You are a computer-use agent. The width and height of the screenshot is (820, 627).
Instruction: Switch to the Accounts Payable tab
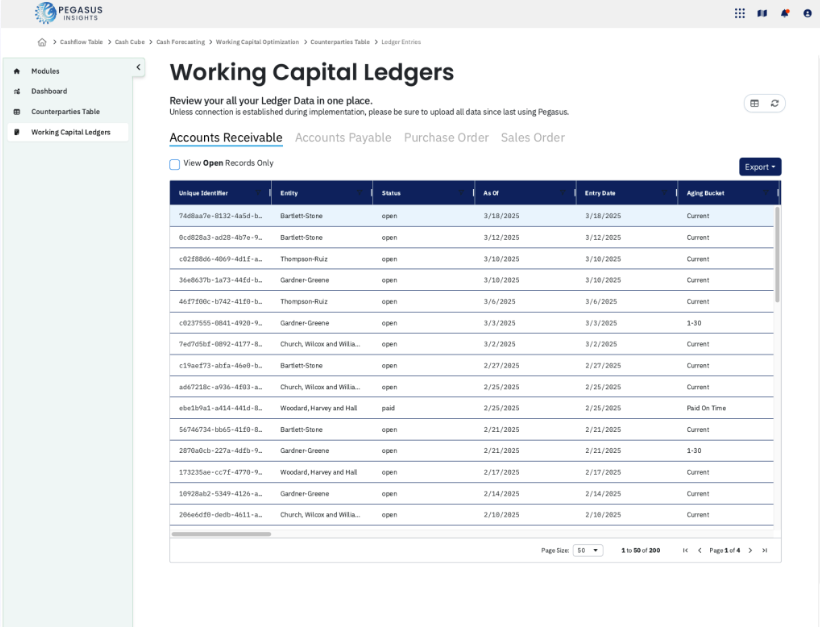(x=343, y=137)
